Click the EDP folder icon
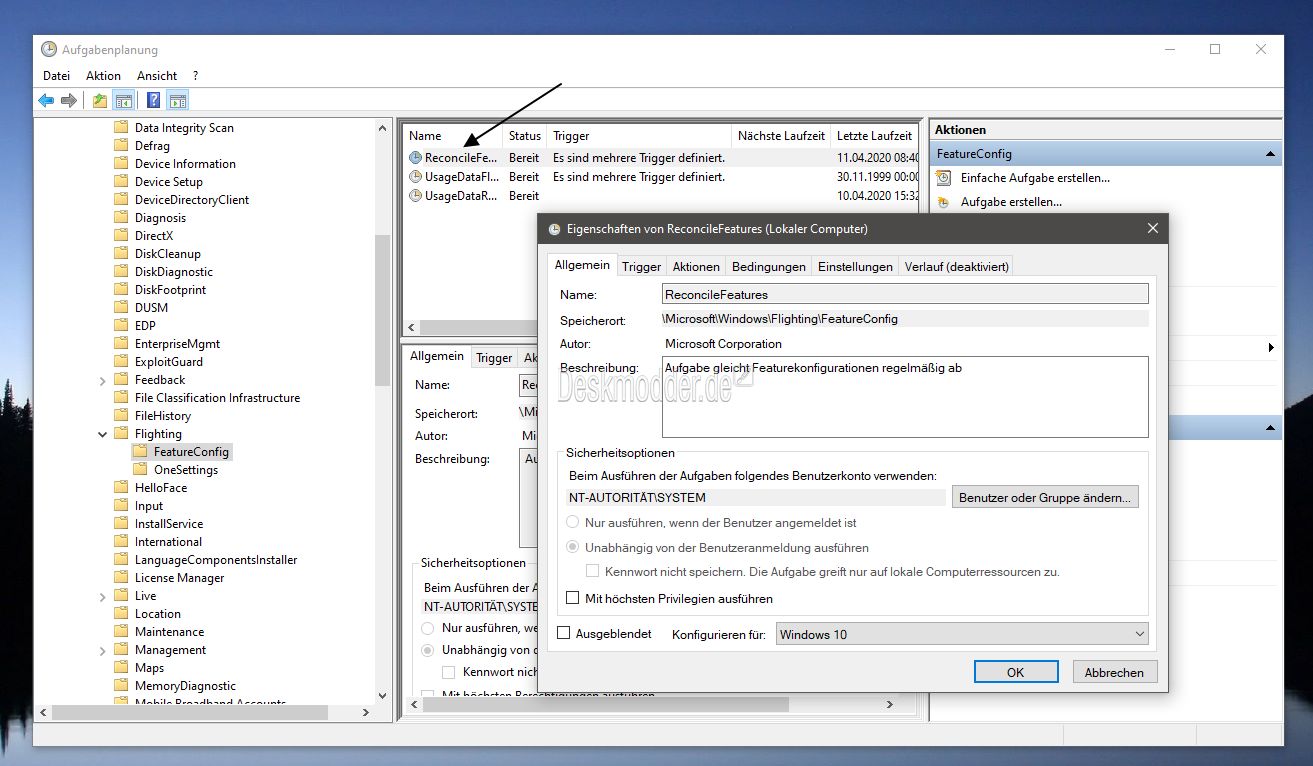This screenshot has height=766, width=1313. [121, 326]
